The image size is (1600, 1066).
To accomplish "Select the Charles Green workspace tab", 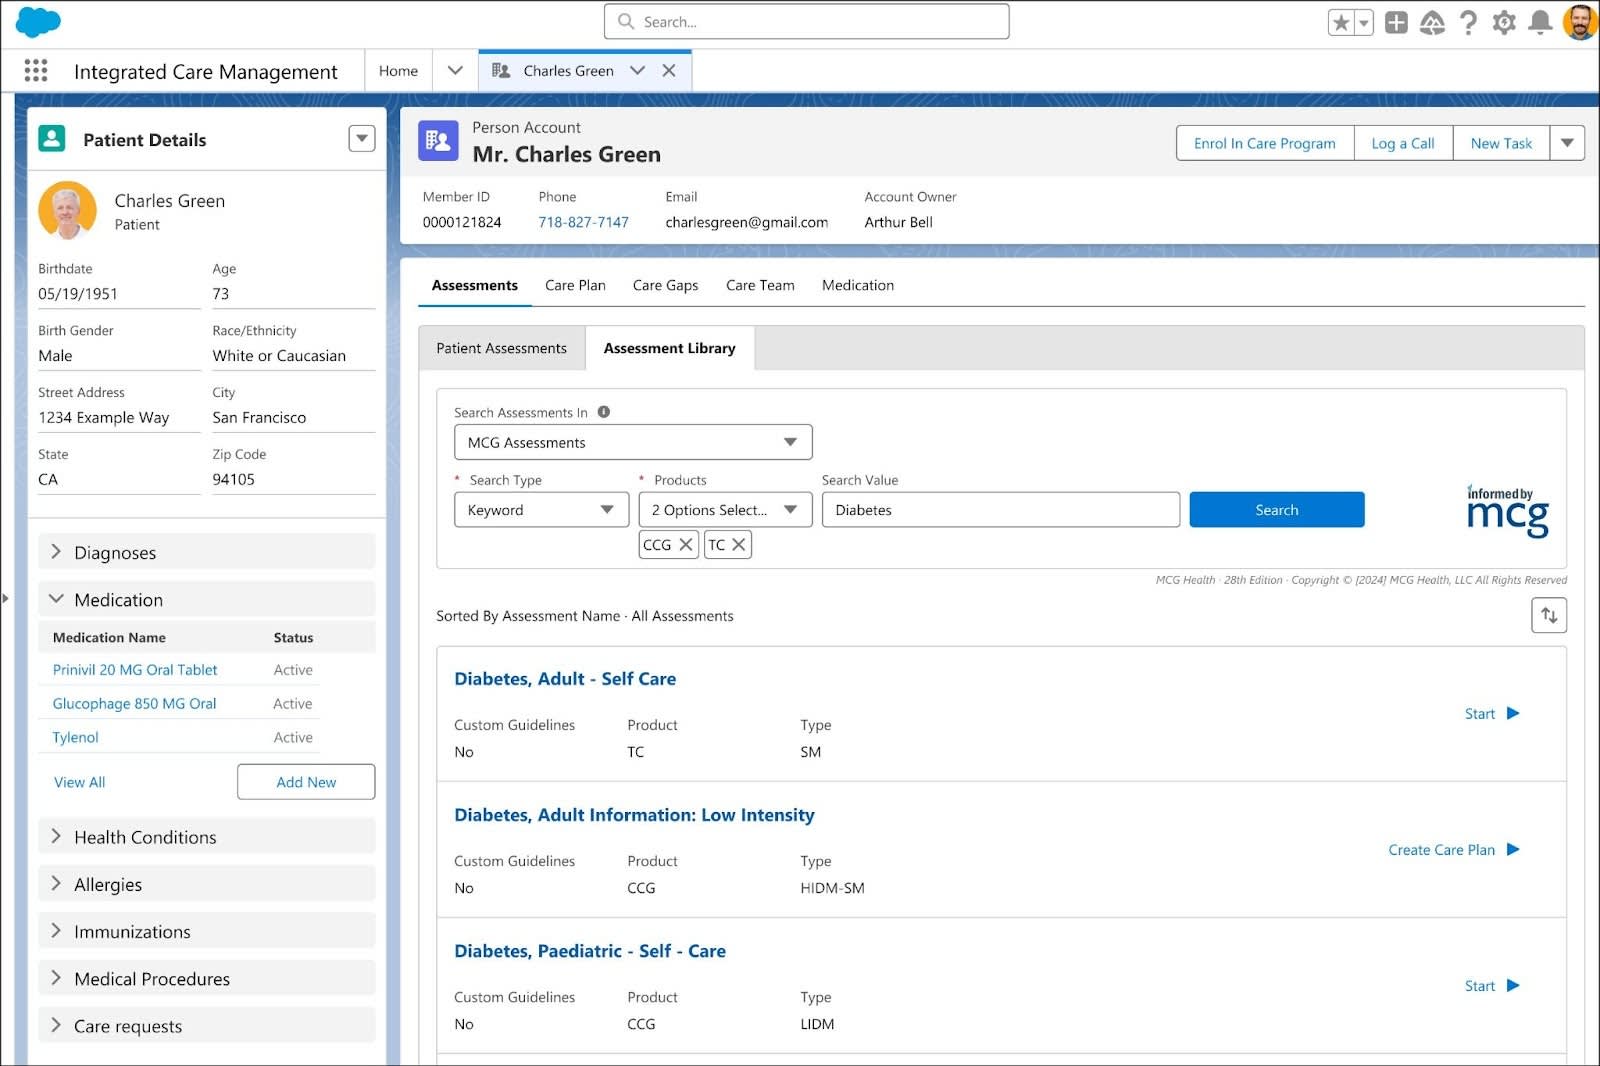I will (x=568, y=71).
